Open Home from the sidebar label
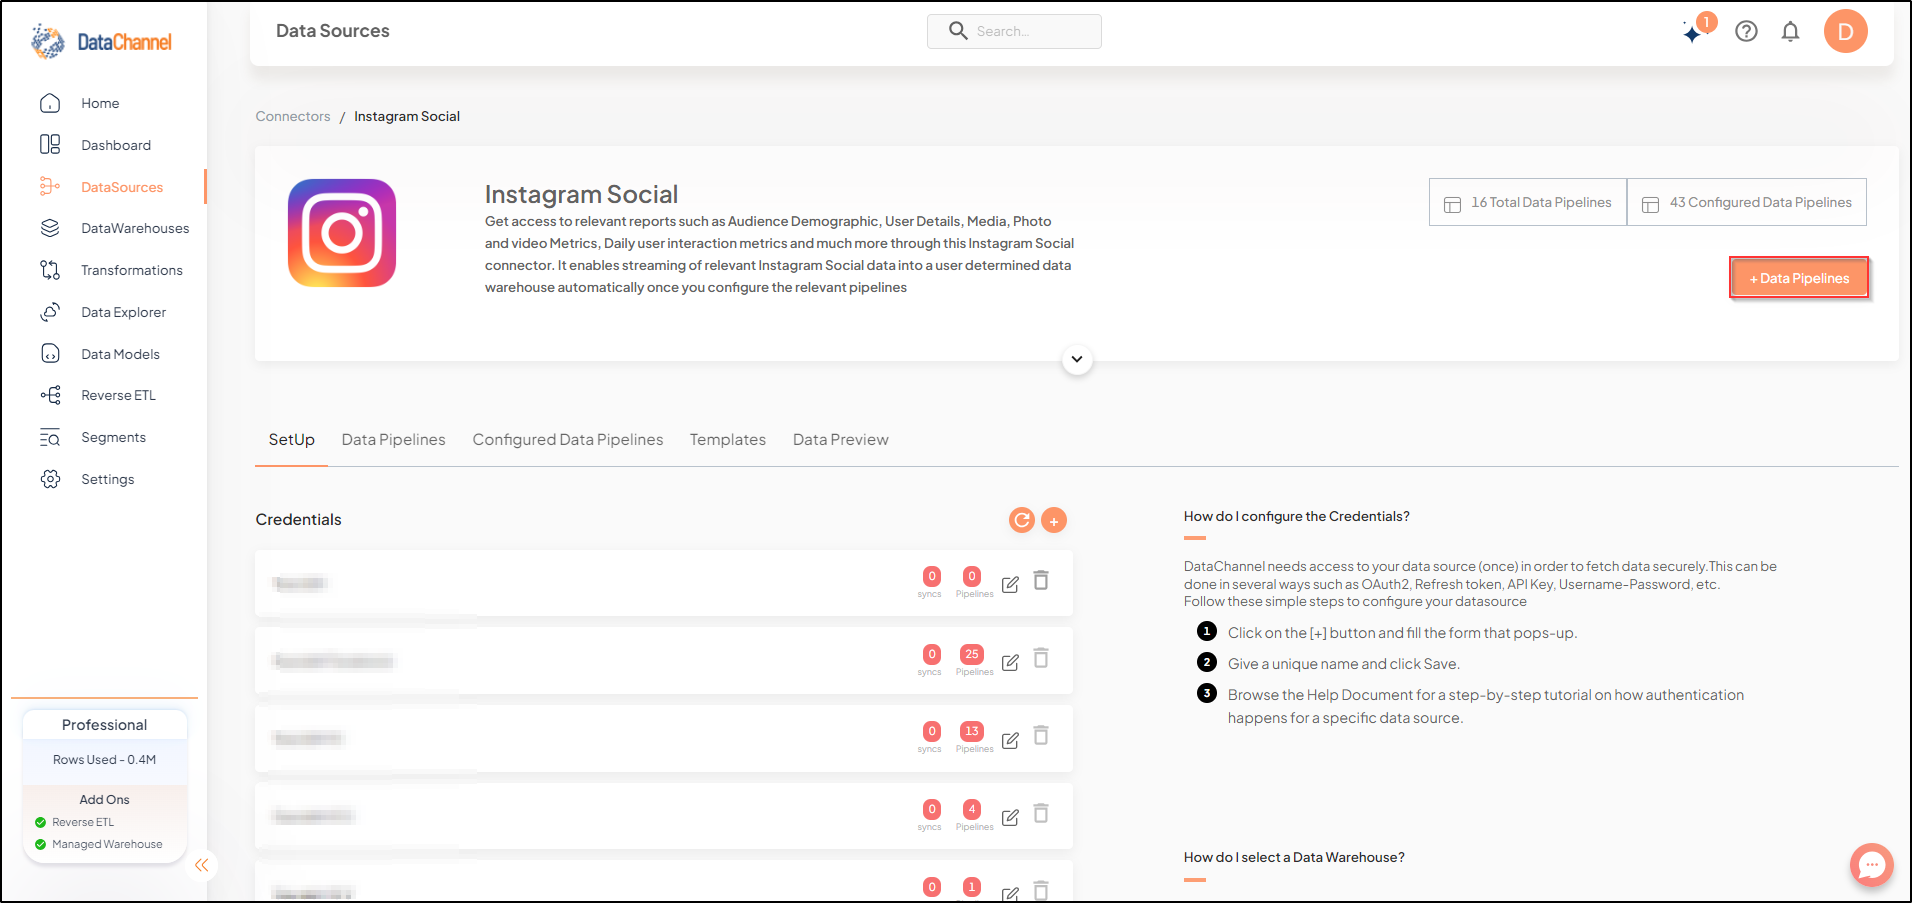The height and width of the screenshot is (903, 1912). click(100, 103)
